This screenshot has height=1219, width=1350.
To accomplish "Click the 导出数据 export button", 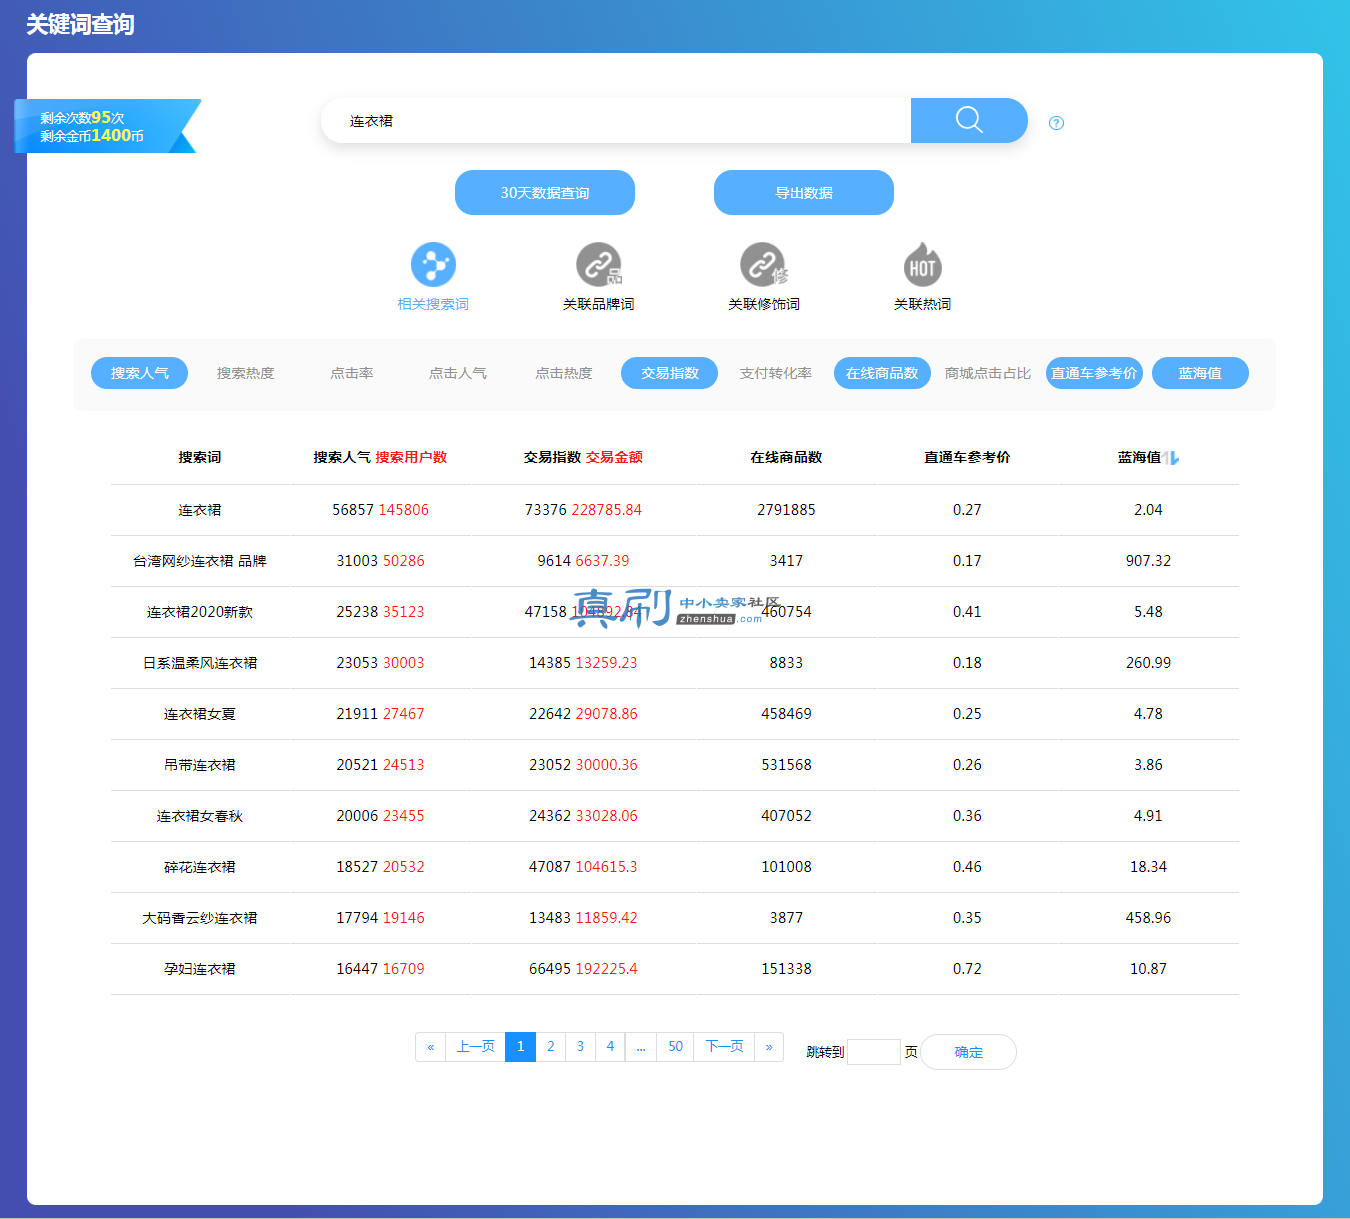I will tap(804, 192).
